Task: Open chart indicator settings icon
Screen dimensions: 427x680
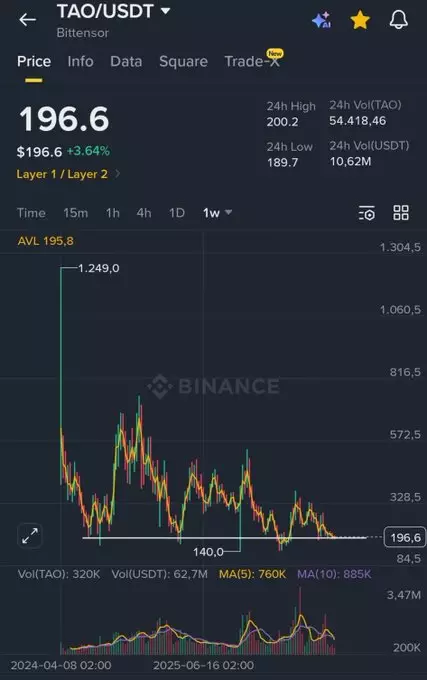Action: 367,213
